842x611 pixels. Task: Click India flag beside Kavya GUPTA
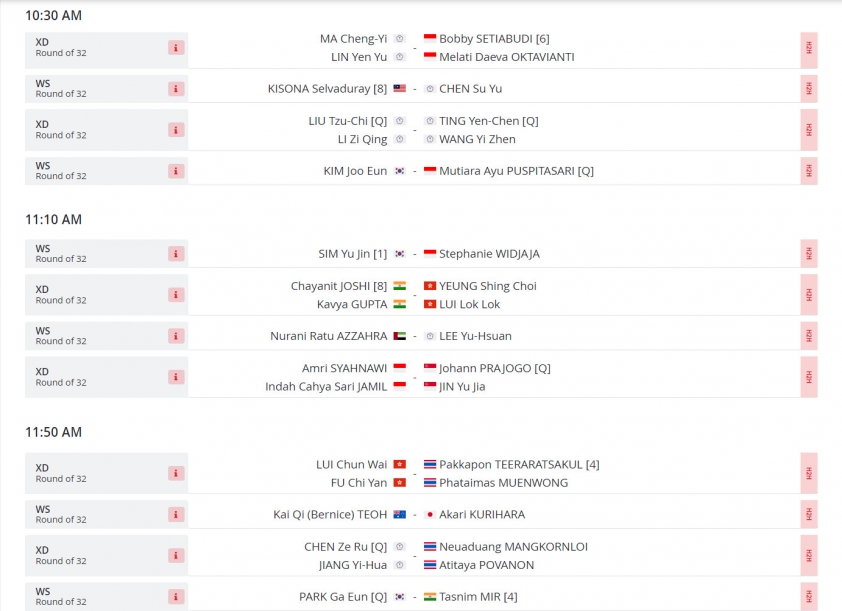(400, 304)
